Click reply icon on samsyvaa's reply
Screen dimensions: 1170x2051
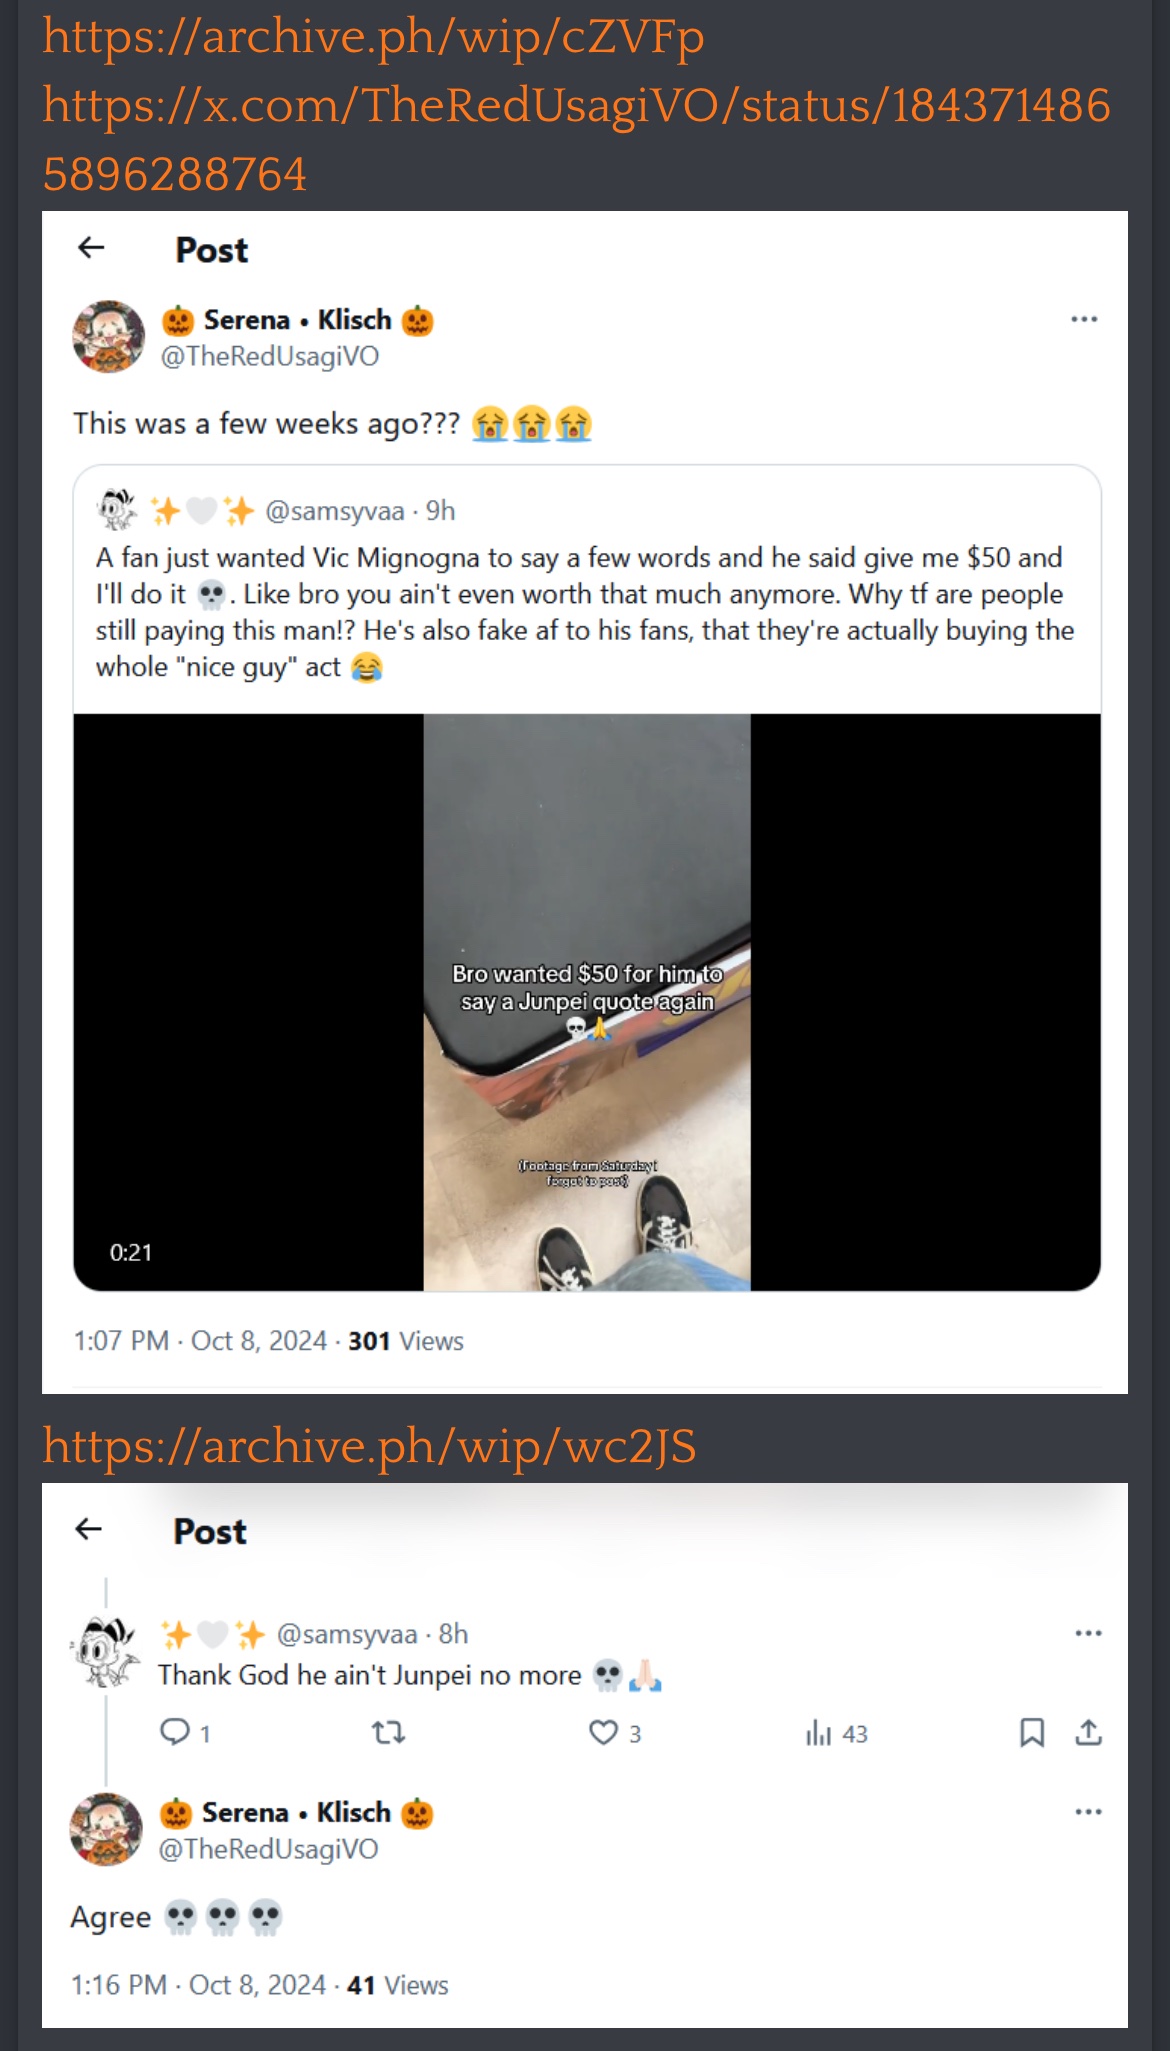pos(175,1731)
